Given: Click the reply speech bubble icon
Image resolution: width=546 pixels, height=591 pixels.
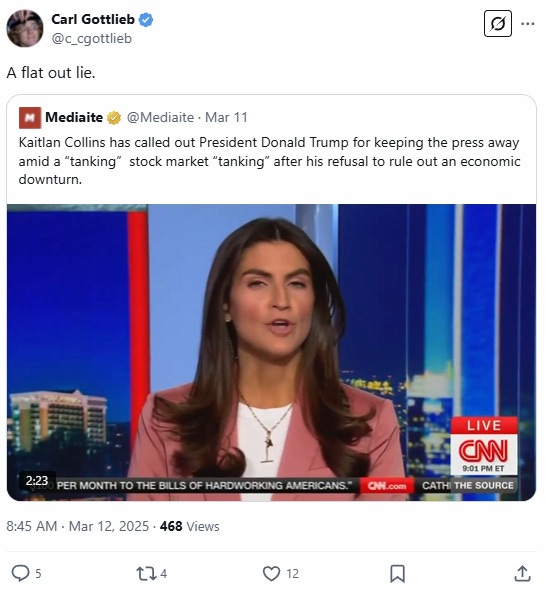Looking at the screenshot, I should tap(20, 573).
